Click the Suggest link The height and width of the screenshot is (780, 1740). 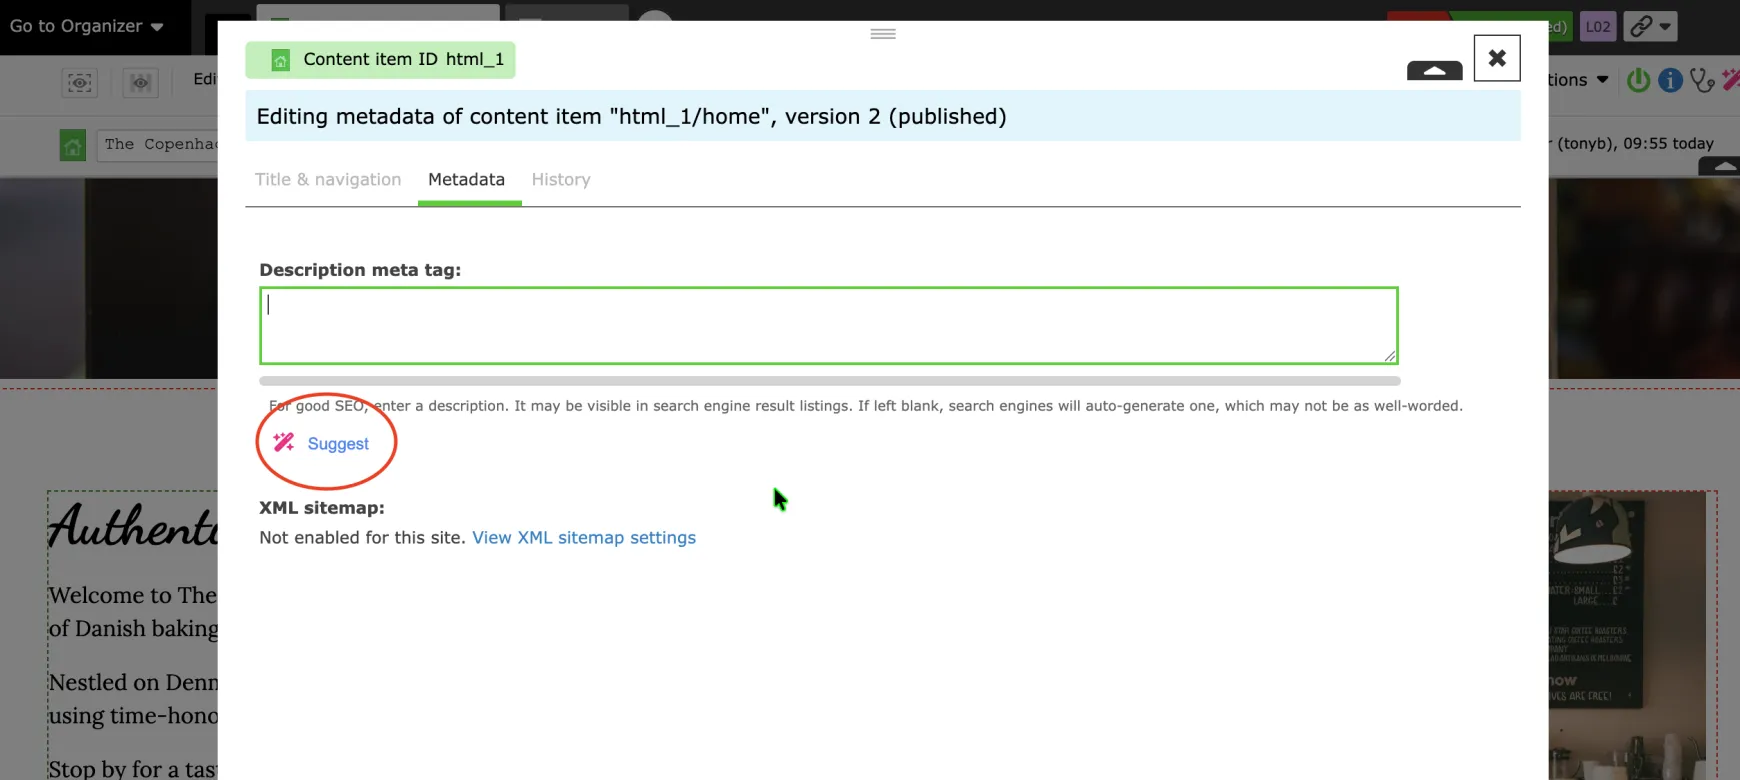coord(338,444)
